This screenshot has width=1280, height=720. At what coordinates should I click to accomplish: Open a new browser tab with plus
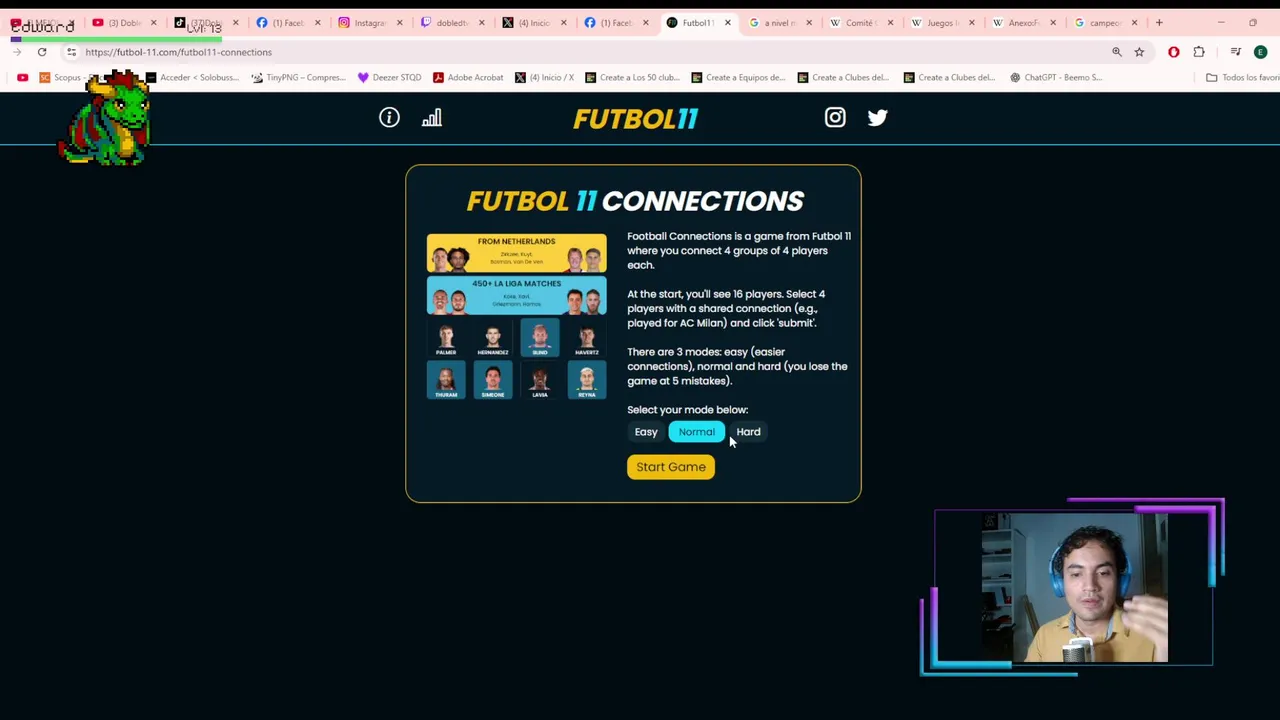[x=1159, y=22]
